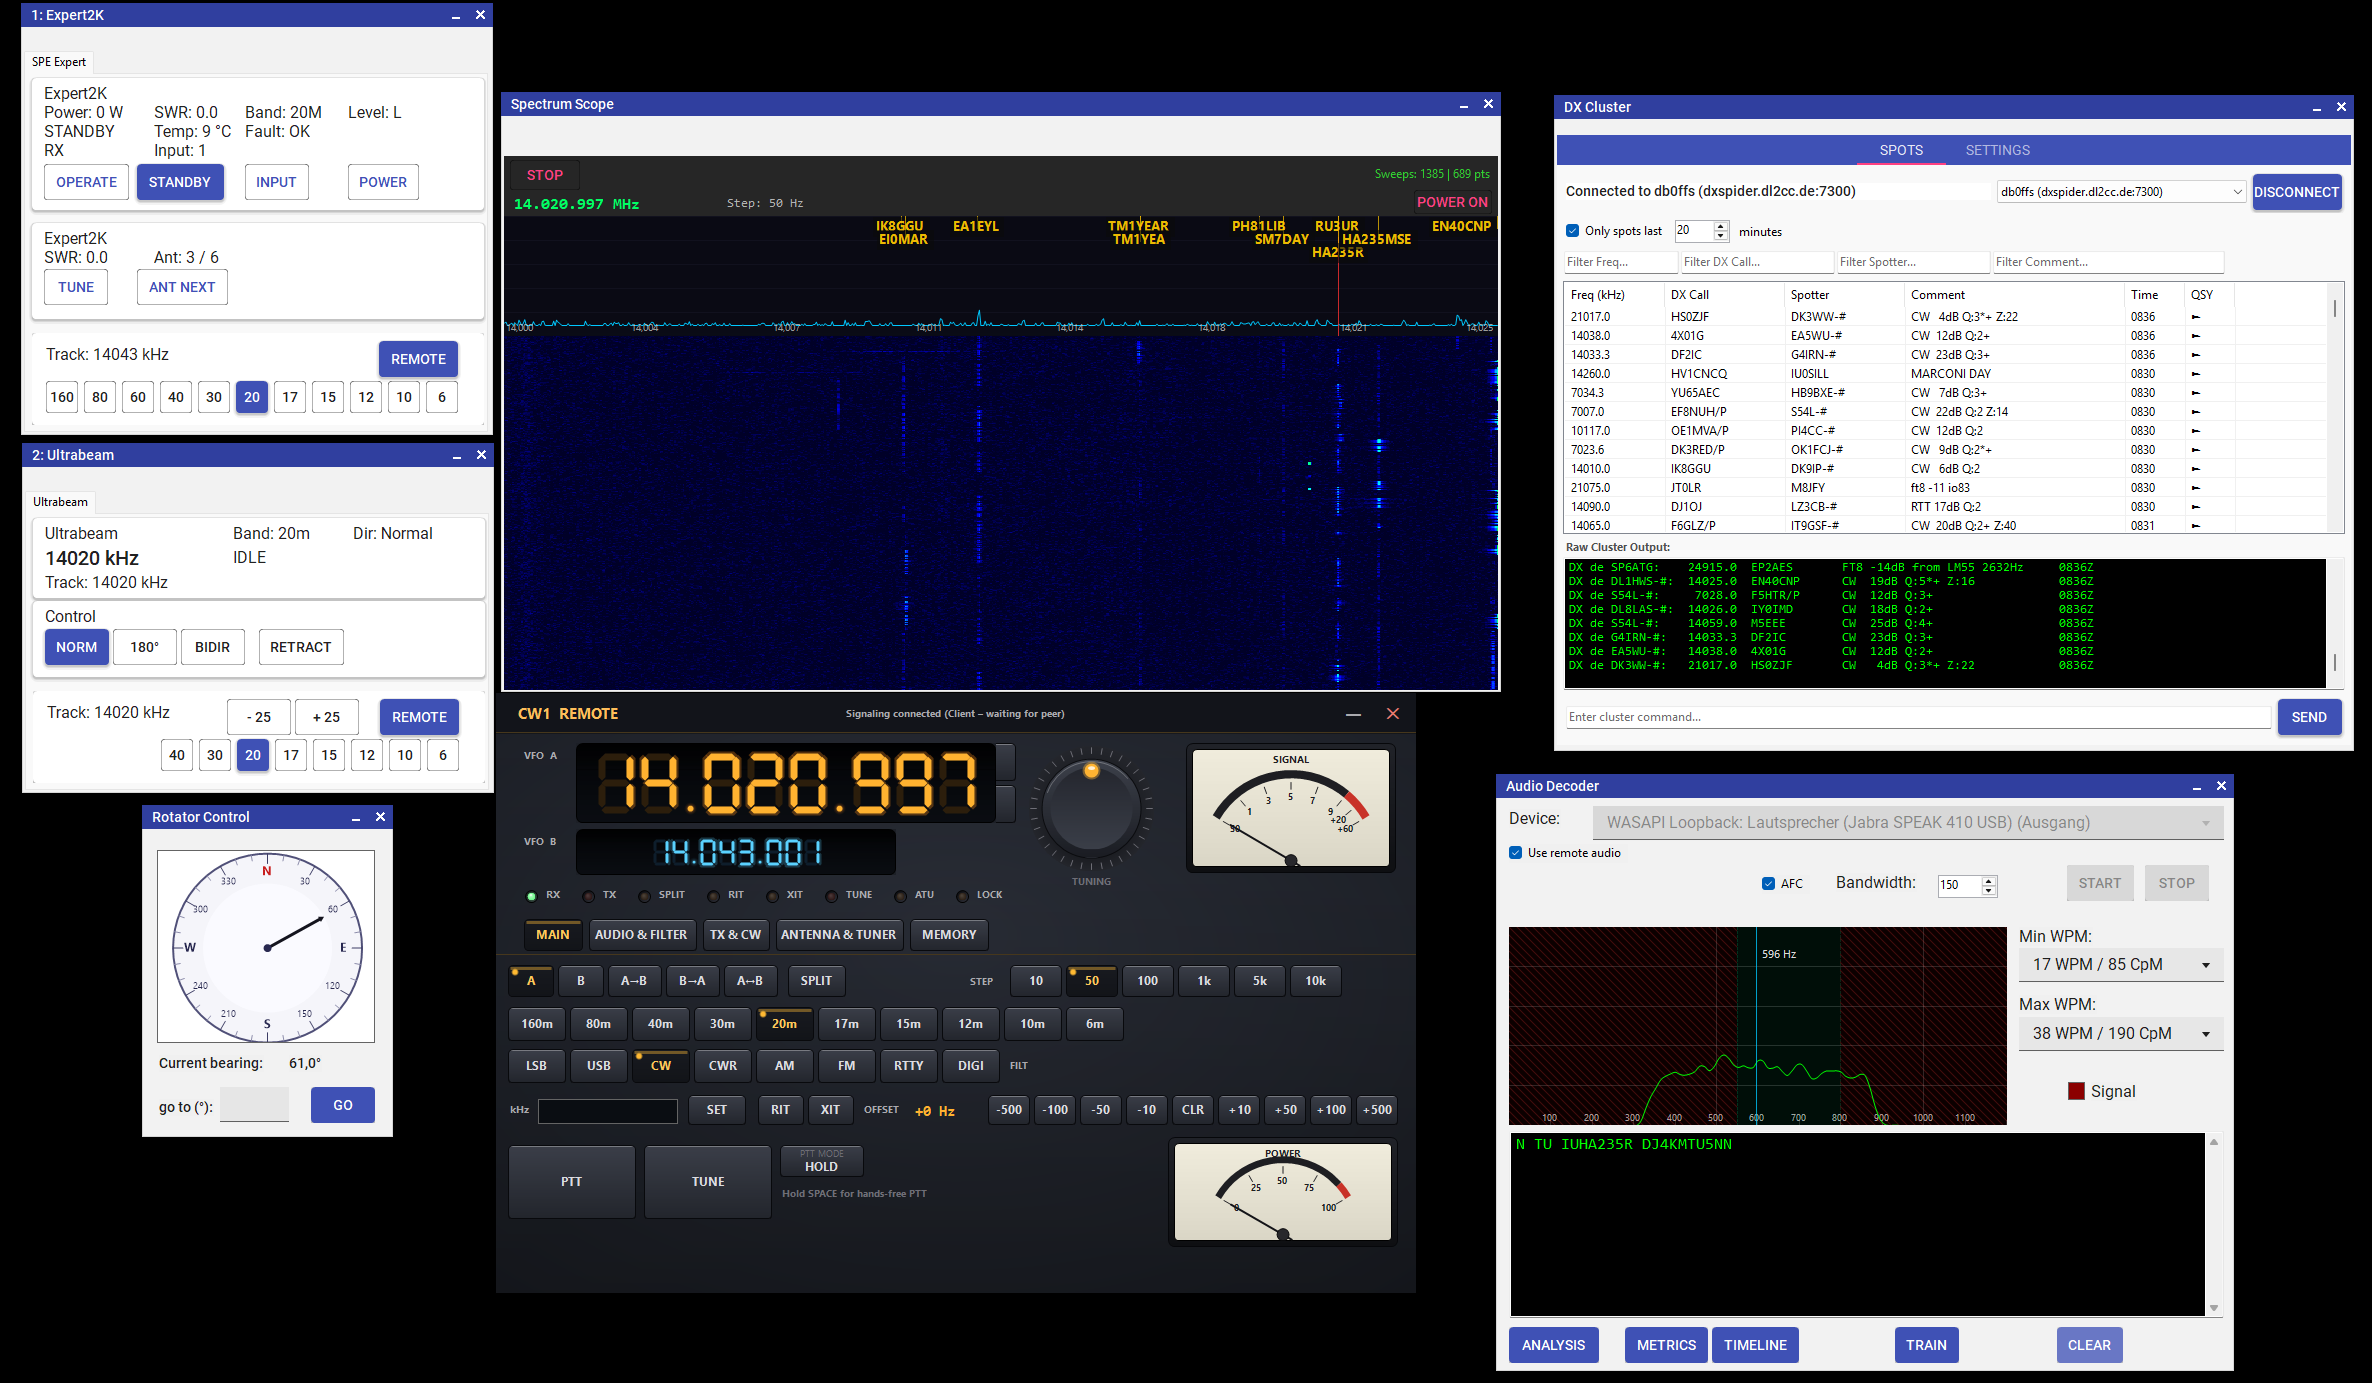Image resolution: width=2372 pixels, height=1383 pixels.
Task: Click the large PTT button
Action: click(571, 1182)
